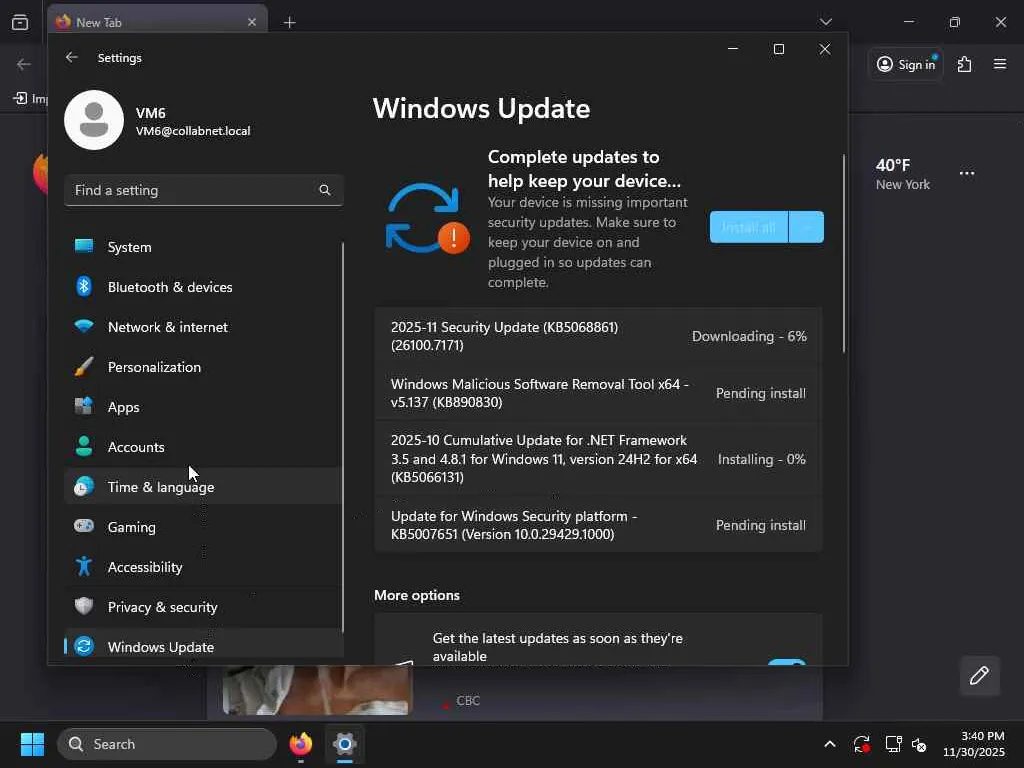
Task: Click the Install all button
Action: (x=748, y=227)
